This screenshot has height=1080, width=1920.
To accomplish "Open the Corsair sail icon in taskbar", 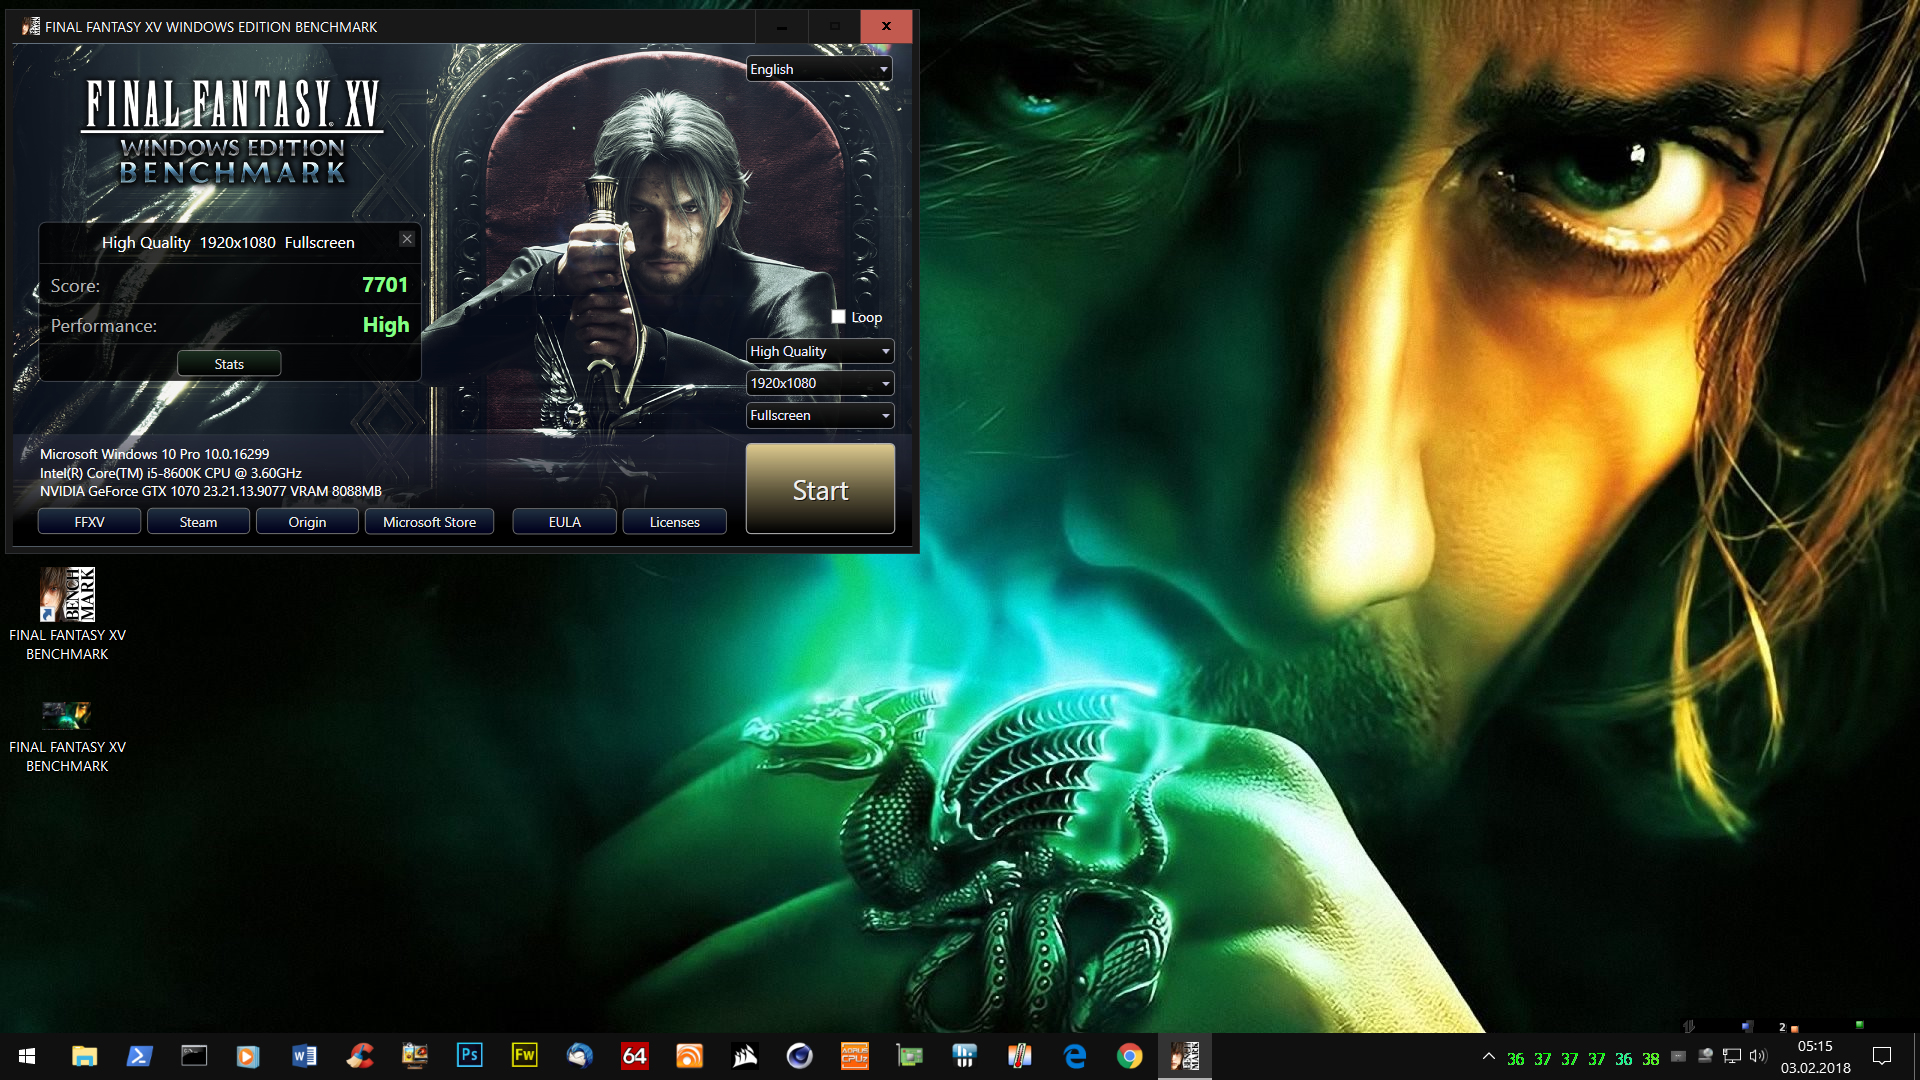I will pos(745,1056).
